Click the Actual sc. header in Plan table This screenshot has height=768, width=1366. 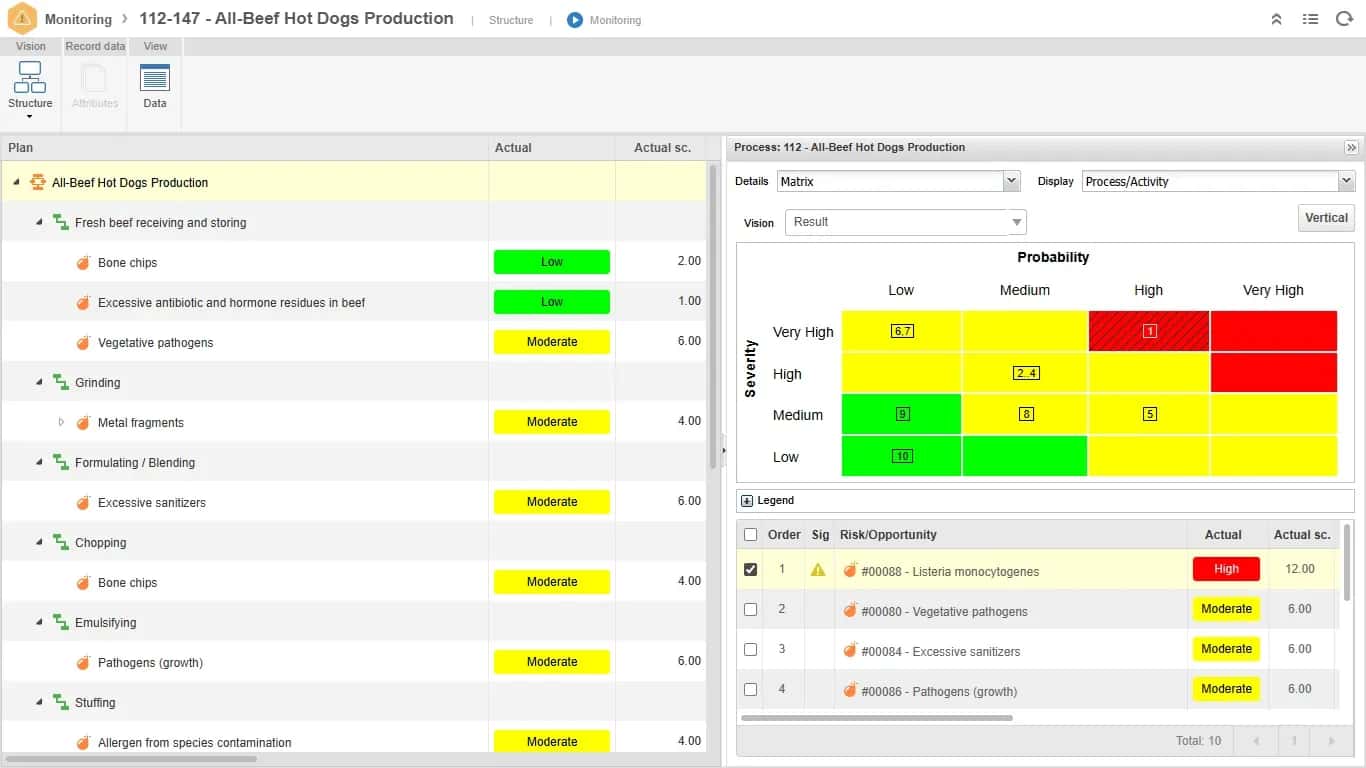click(x=662, y=147)
